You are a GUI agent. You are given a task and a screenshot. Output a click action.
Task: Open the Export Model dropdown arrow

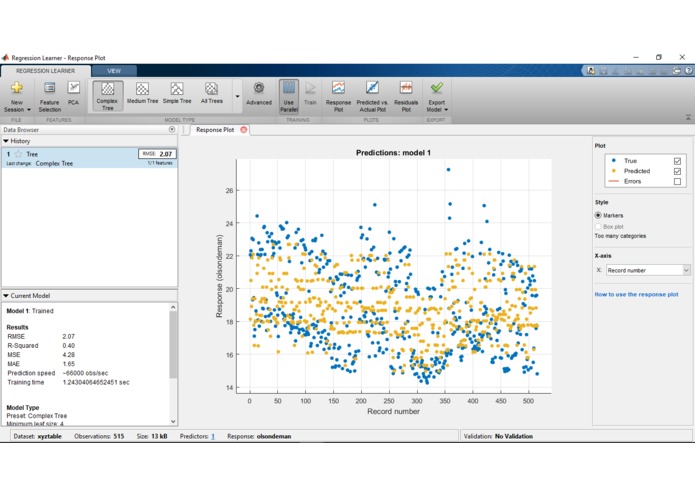[x=446, y=109]
